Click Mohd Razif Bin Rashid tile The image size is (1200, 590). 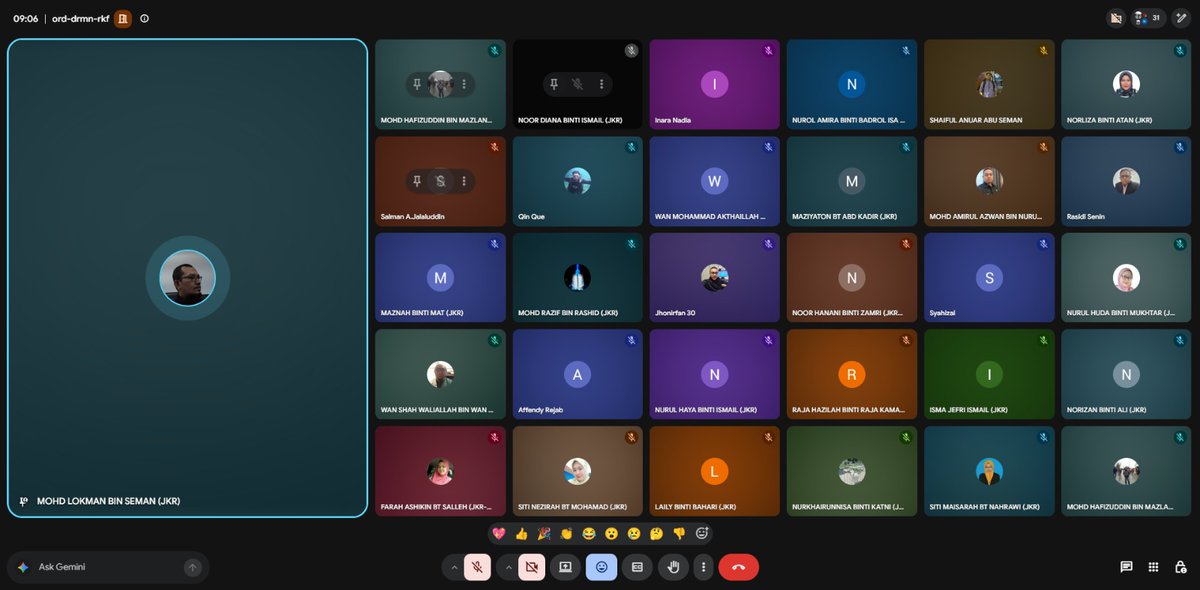pyautogui.click(x=577, y=278)
